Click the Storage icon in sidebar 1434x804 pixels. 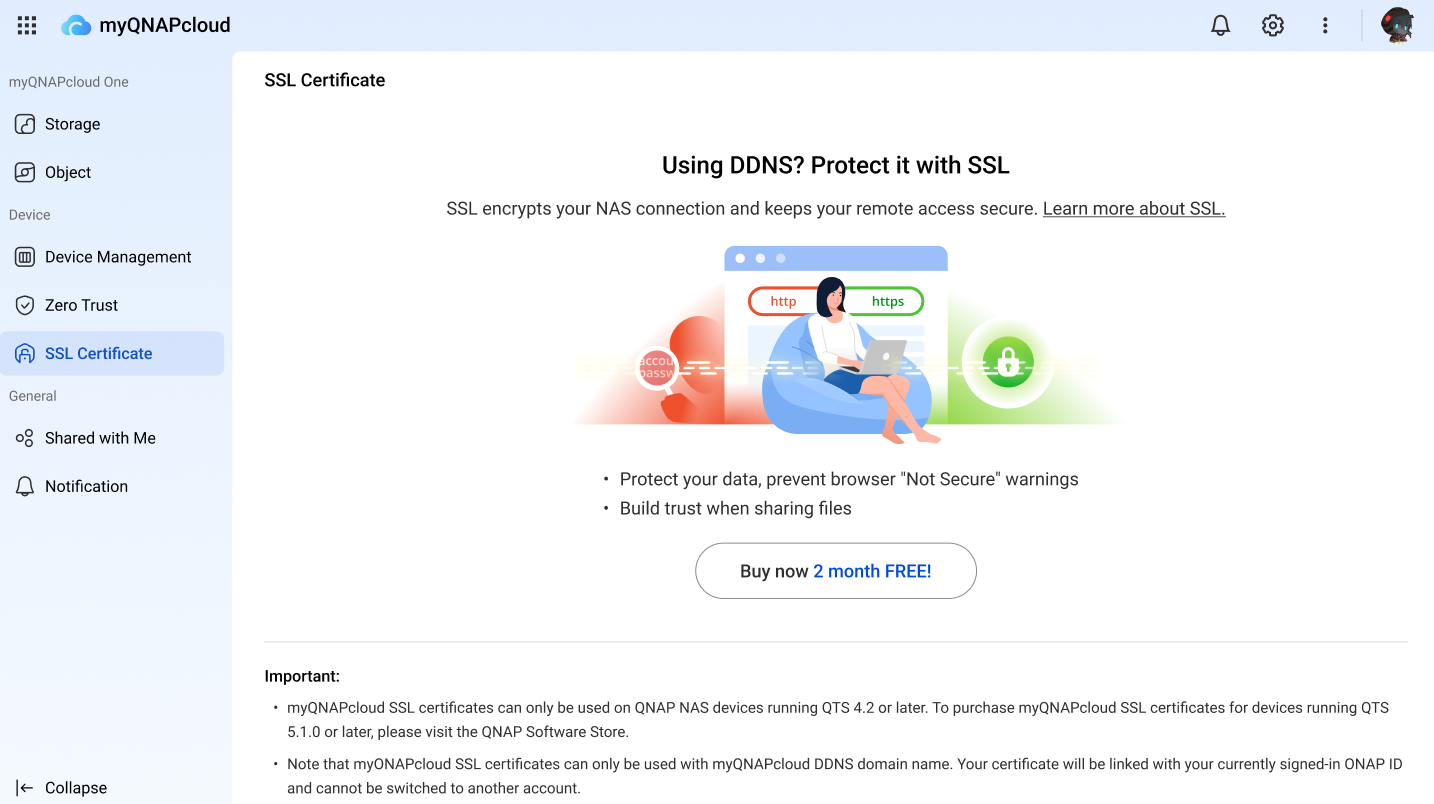point(25,124)
